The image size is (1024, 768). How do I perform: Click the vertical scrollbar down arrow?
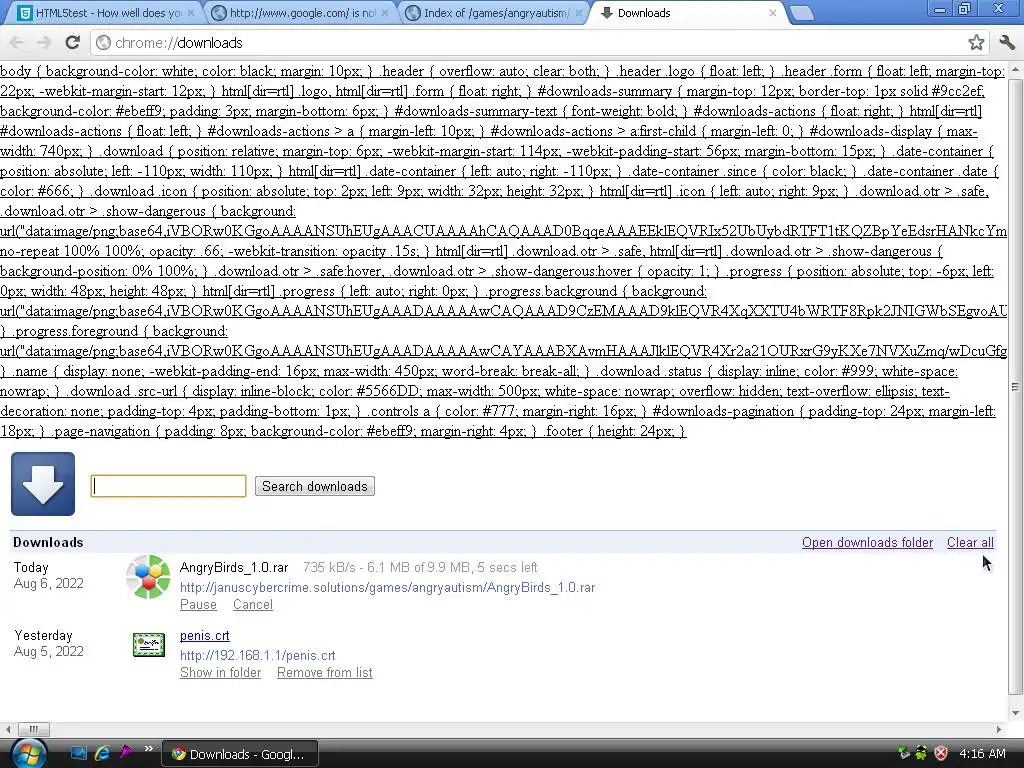coord(1016,713)
